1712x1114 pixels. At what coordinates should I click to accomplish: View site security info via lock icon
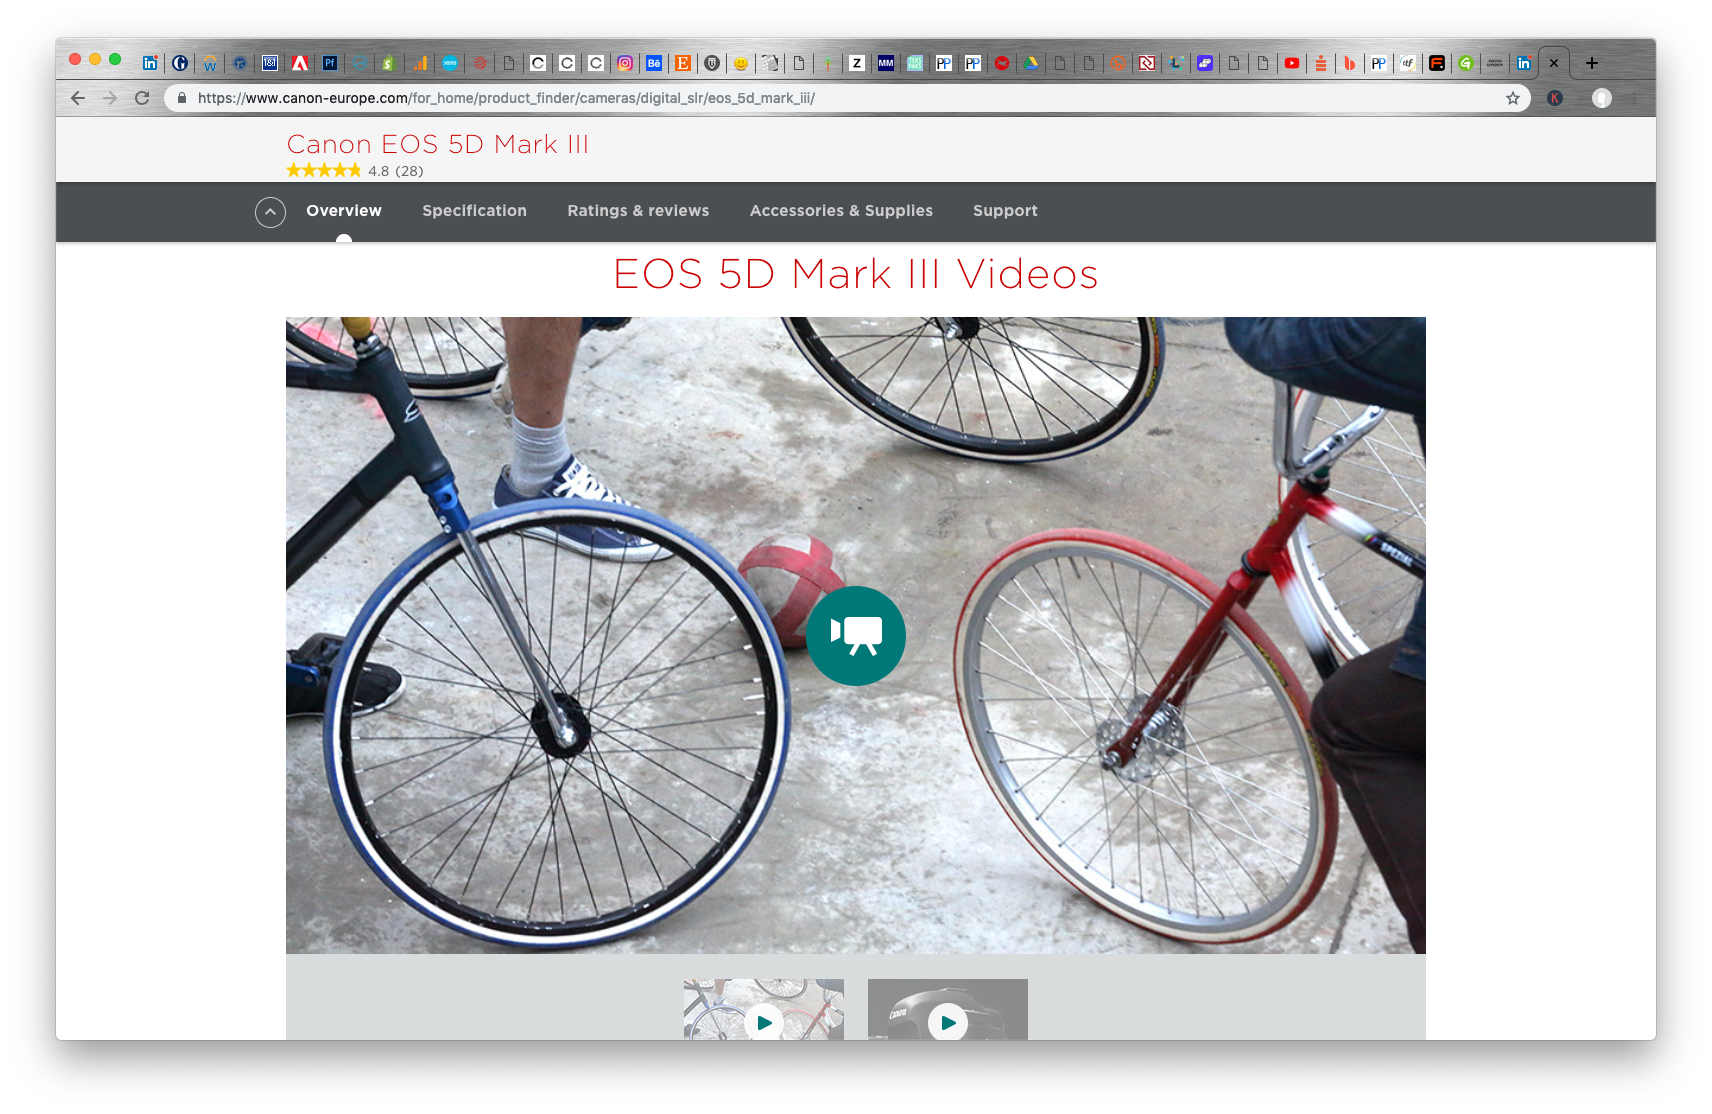182,98
